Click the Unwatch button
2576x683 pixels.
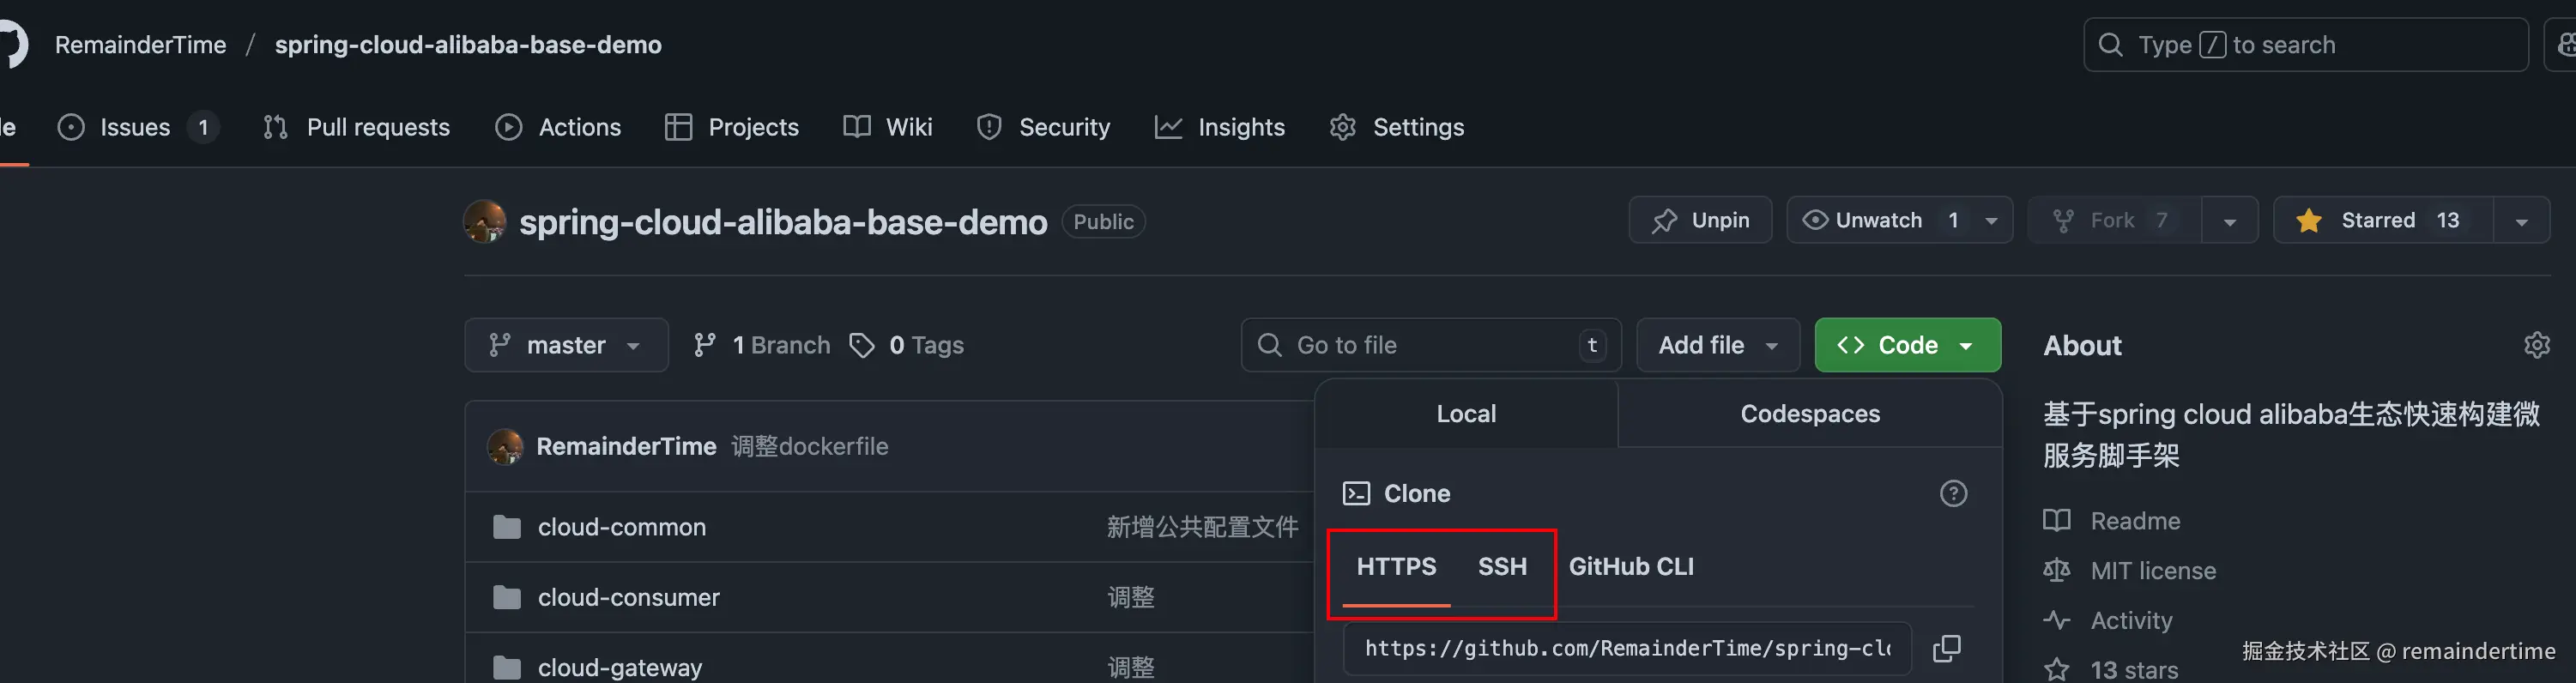[1878, 220]
